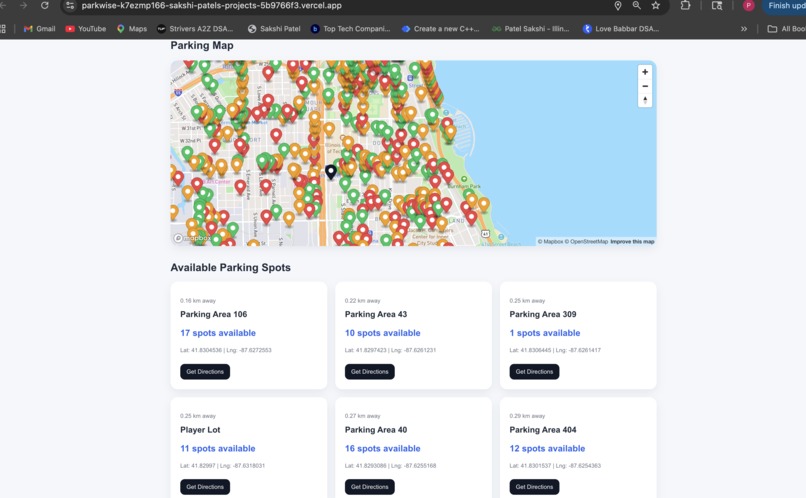Screen dimensions: 806x498
Task: Click the Parking Map heading
Action: (202, 45)
